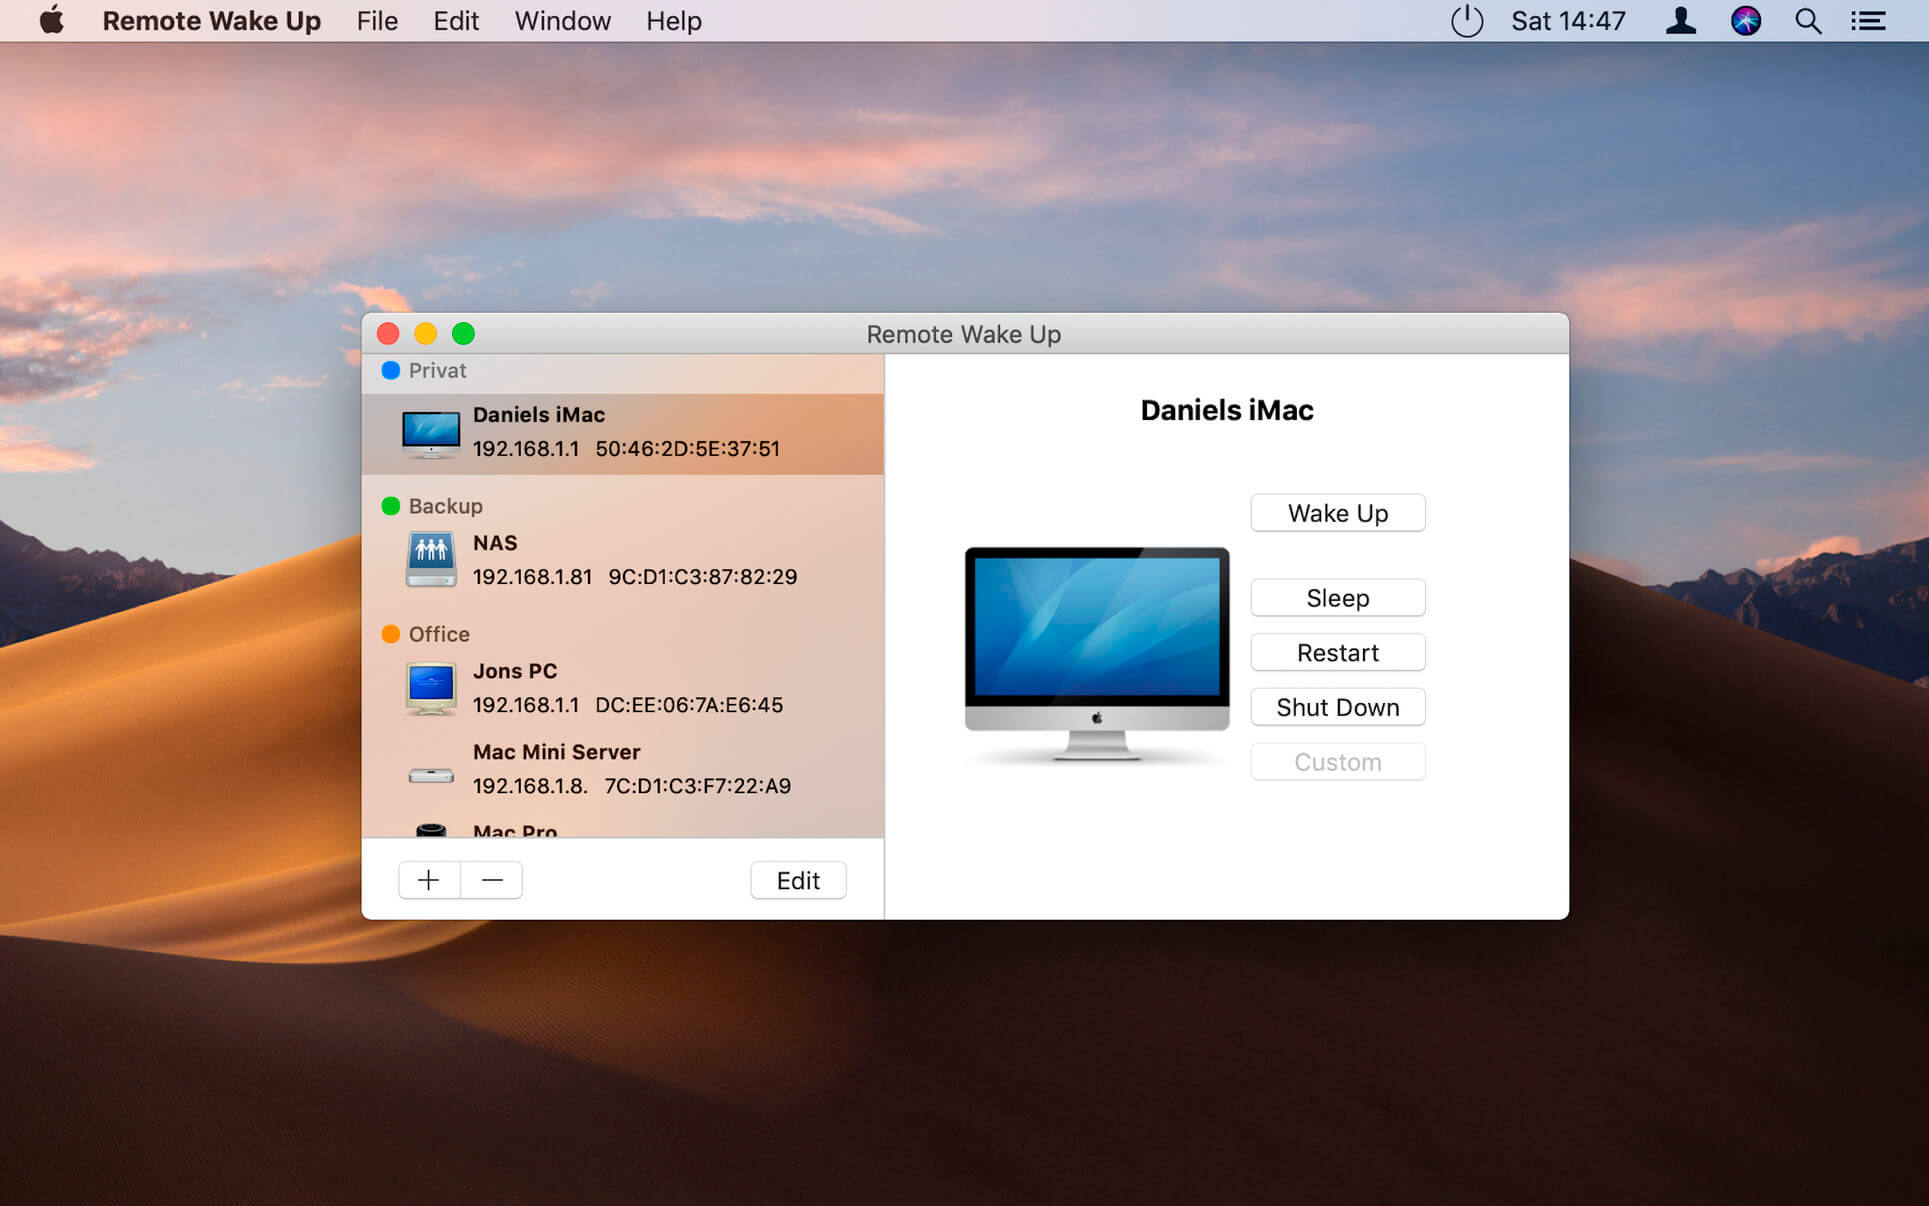This screenshot has width=1929, height=1206.
Task: Toggle online status of Privat group
Action: (x=392, y=370)
